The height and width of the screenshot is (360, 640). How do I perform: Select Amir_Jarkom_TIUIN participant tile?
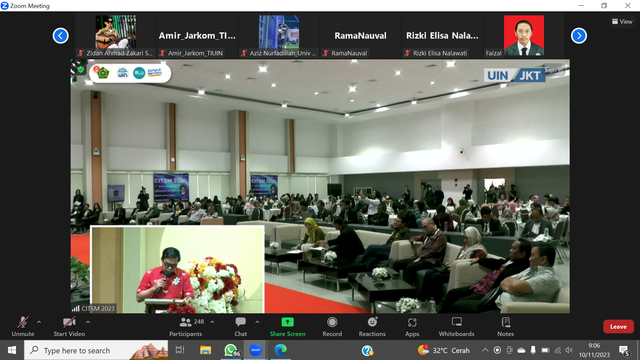[197, 36]
